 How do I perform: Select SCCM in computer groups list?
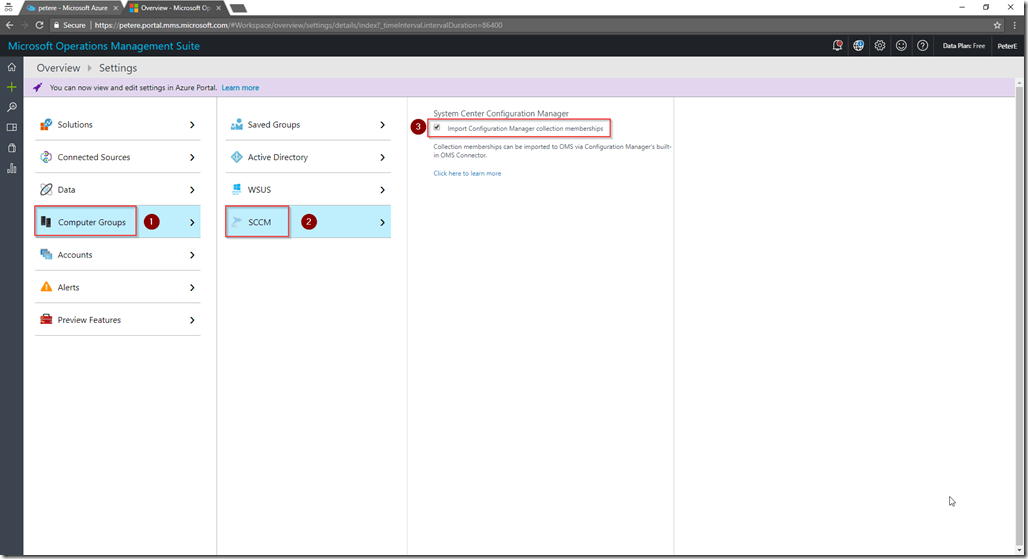(259, 222)
